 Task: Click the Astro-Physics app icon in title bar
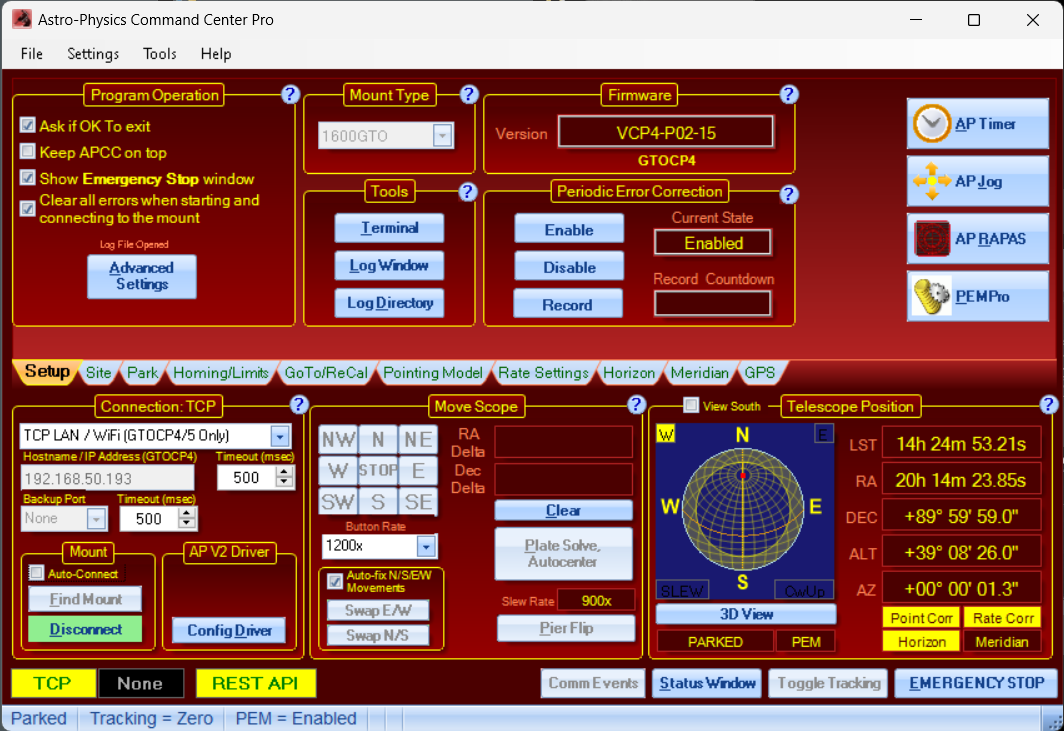click(22, 19)
